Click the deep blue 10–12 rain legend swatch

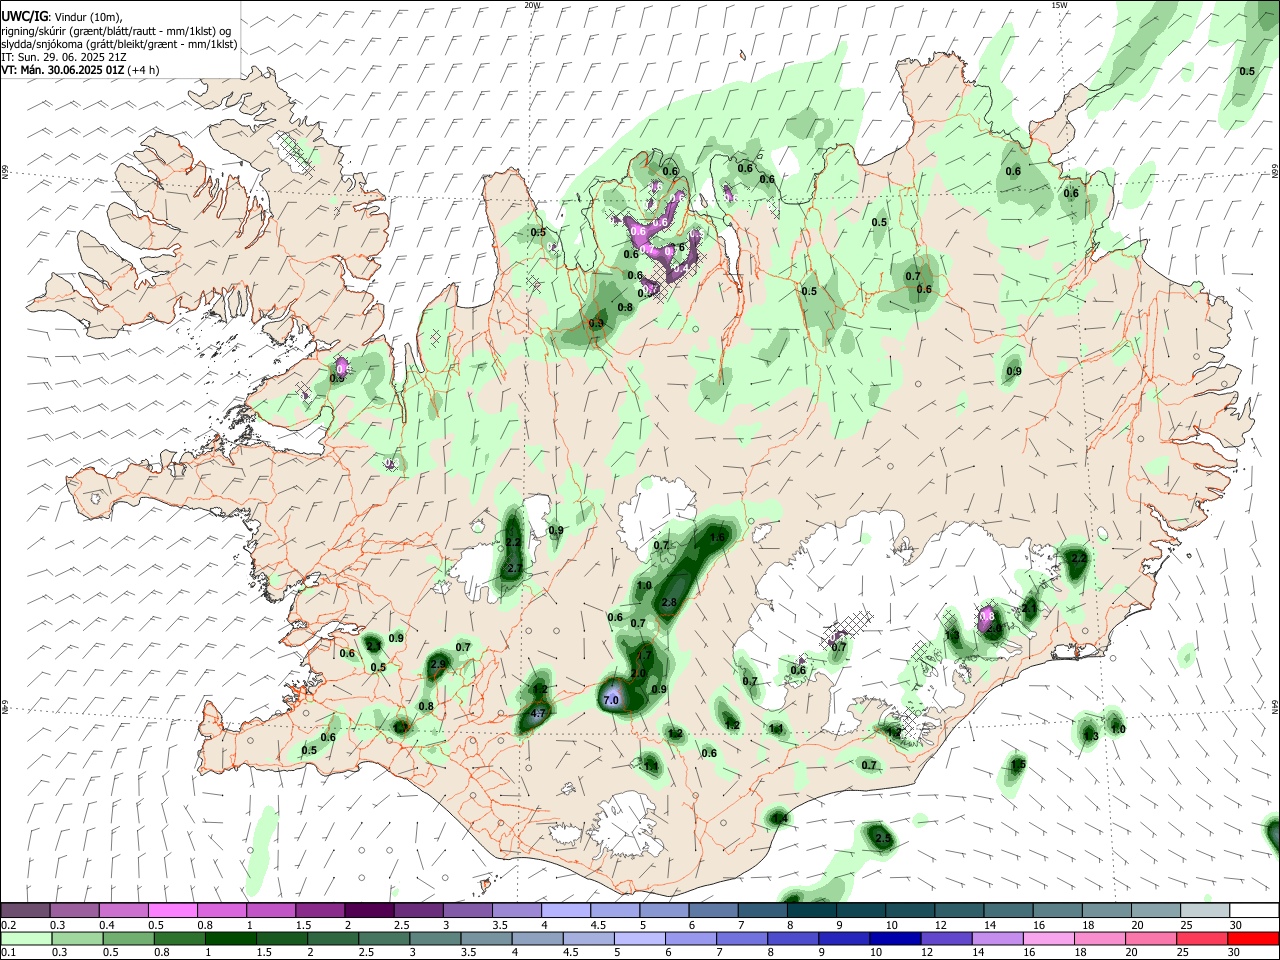click(x=894, y=938)
